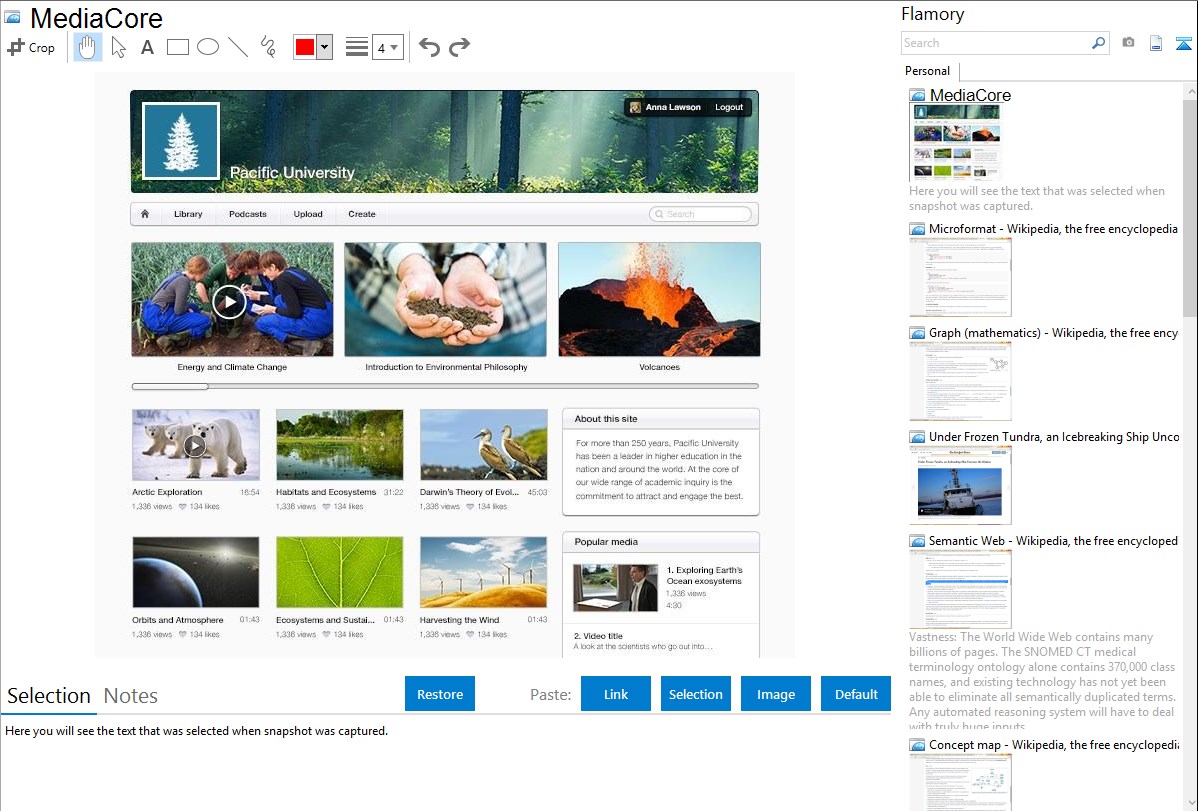This screenshot has height=811, width=1198.
Task: Click the Restore button
Action: point(440,694)
